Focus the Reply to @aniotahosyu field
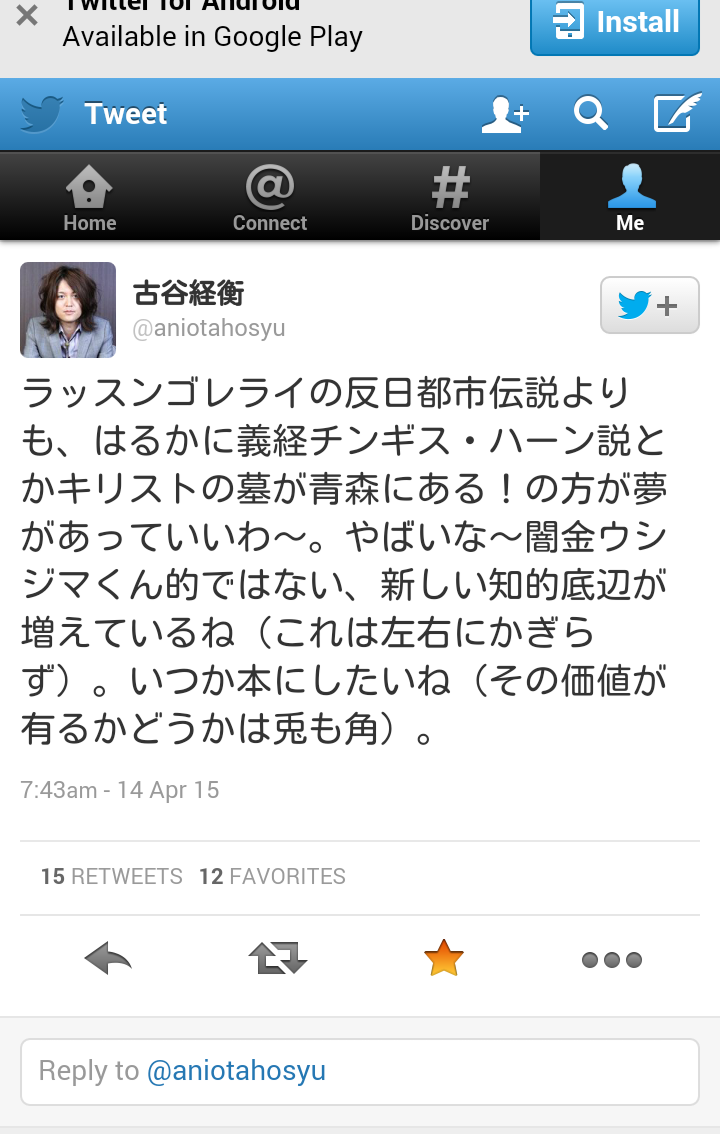 point(360,1072)
